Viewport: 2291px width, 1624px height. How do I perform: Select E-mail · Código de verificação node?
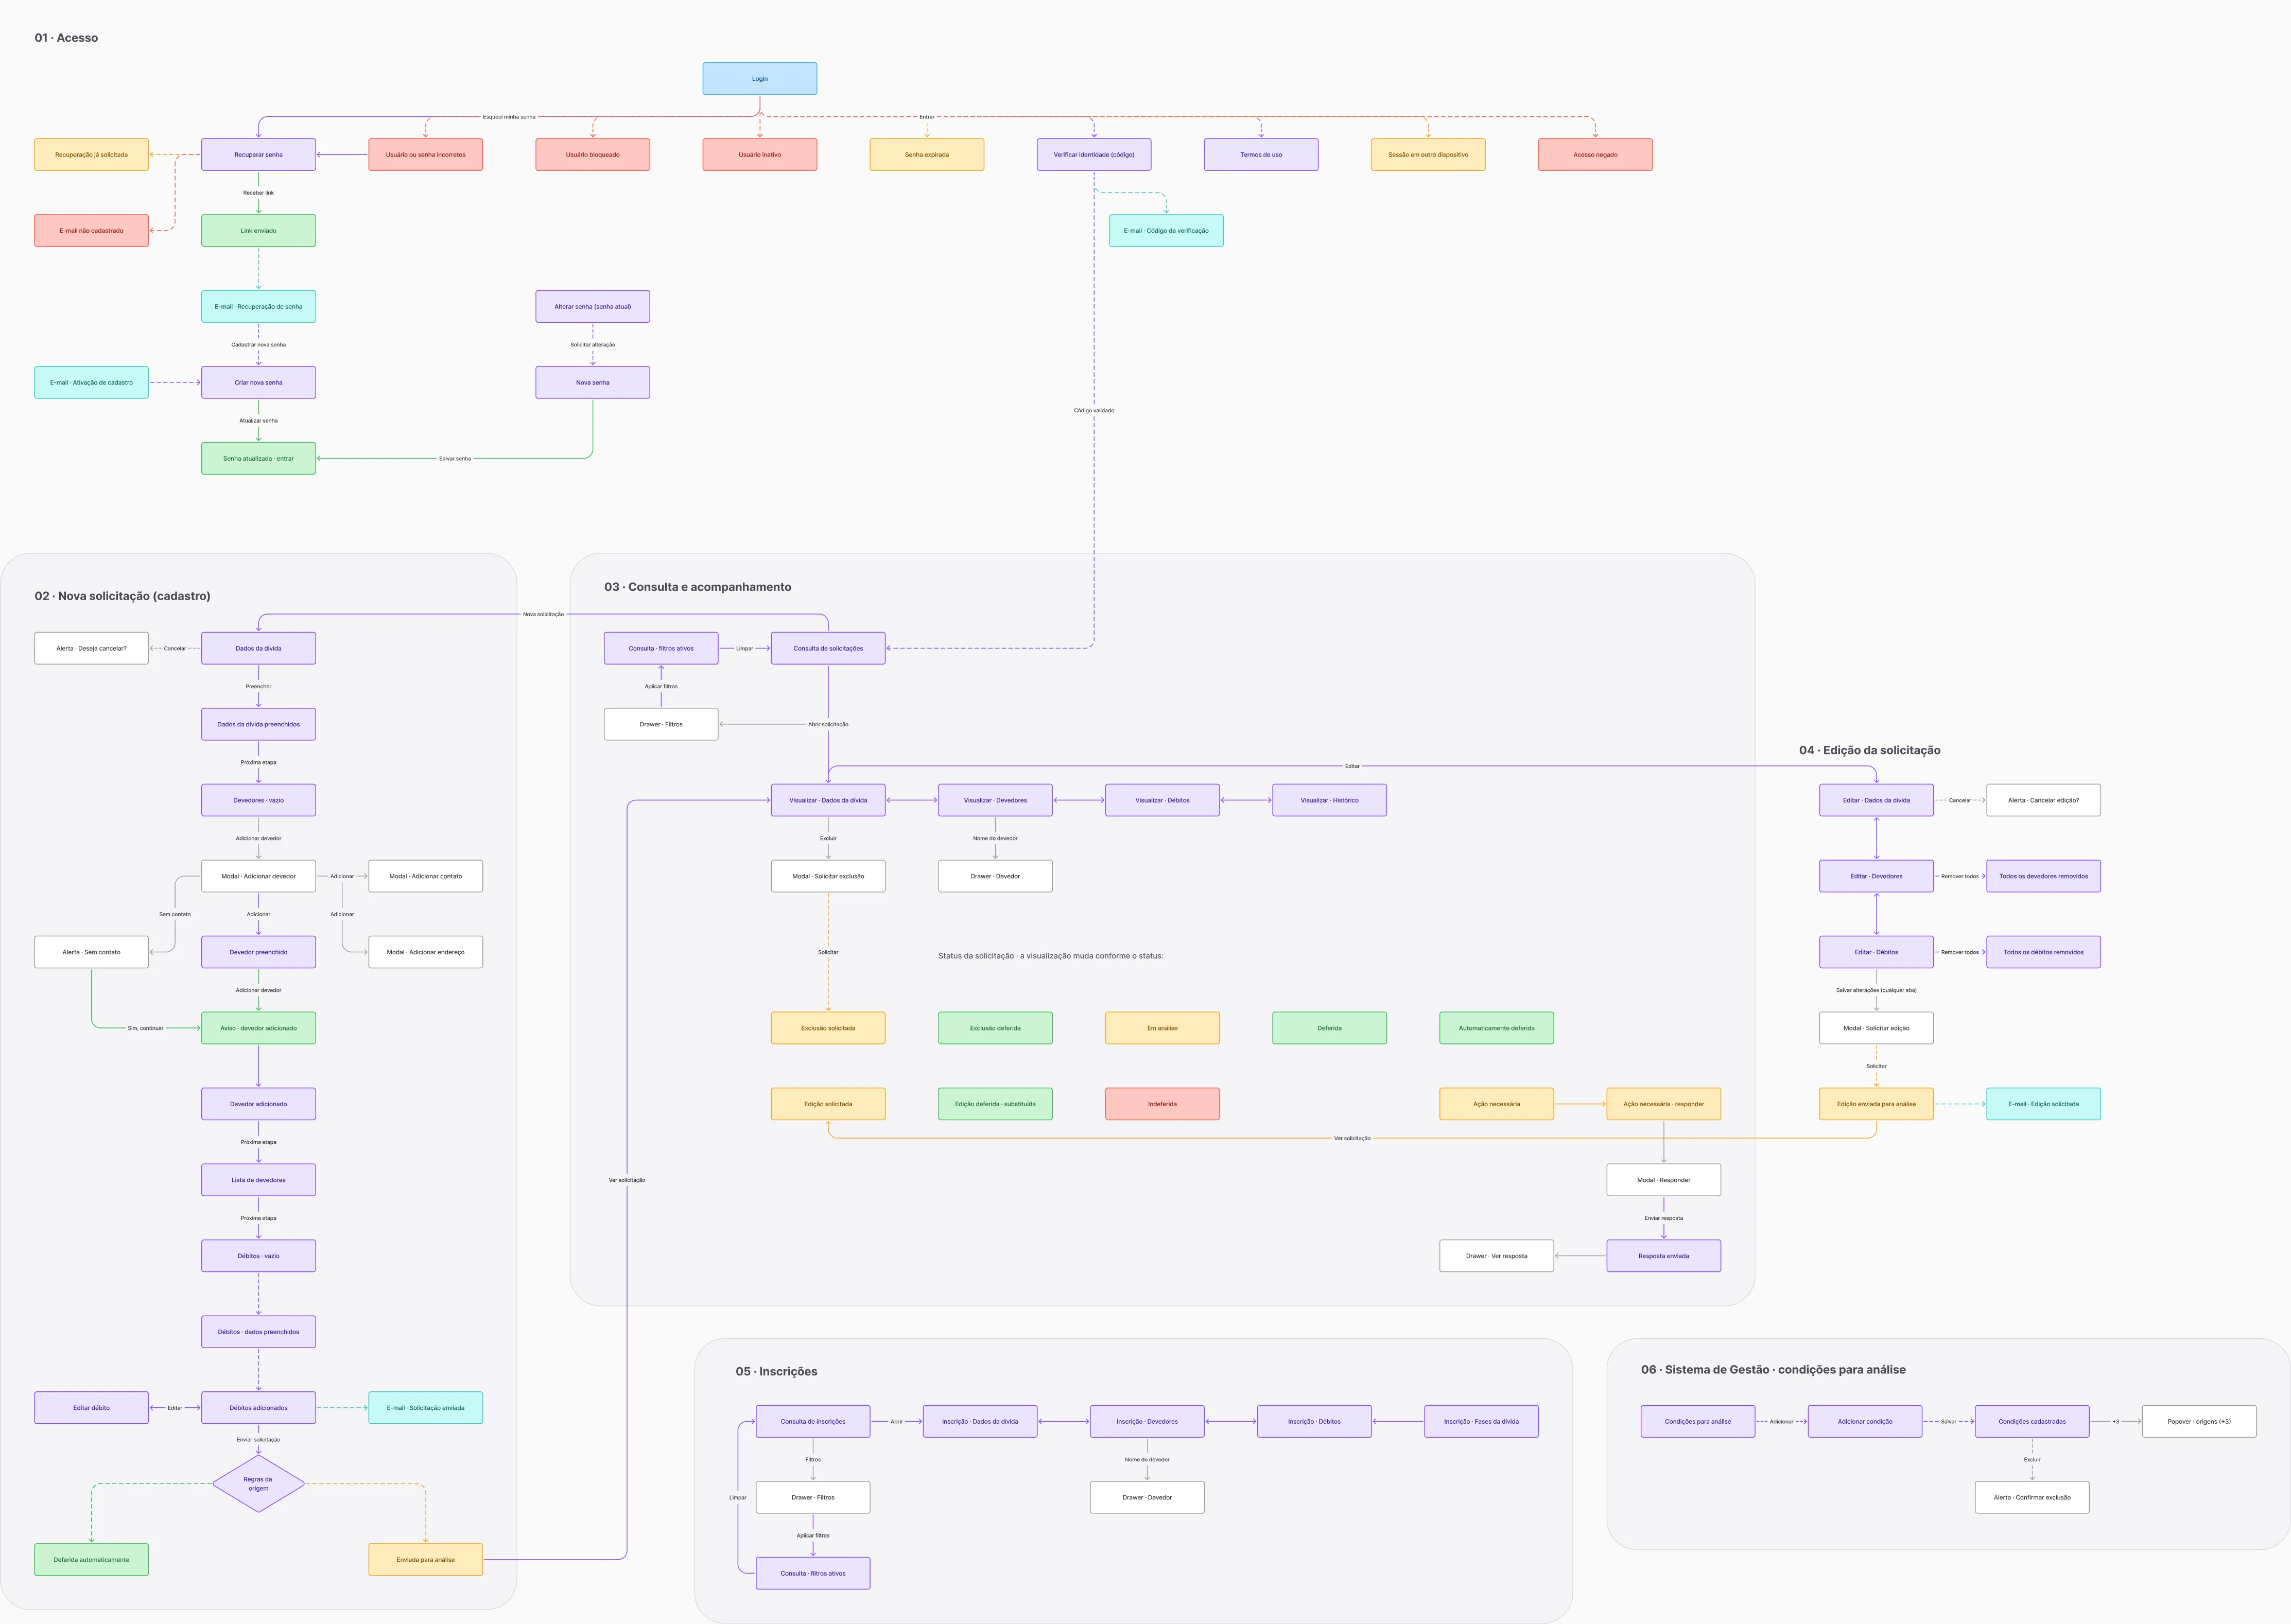[1166, 231]
